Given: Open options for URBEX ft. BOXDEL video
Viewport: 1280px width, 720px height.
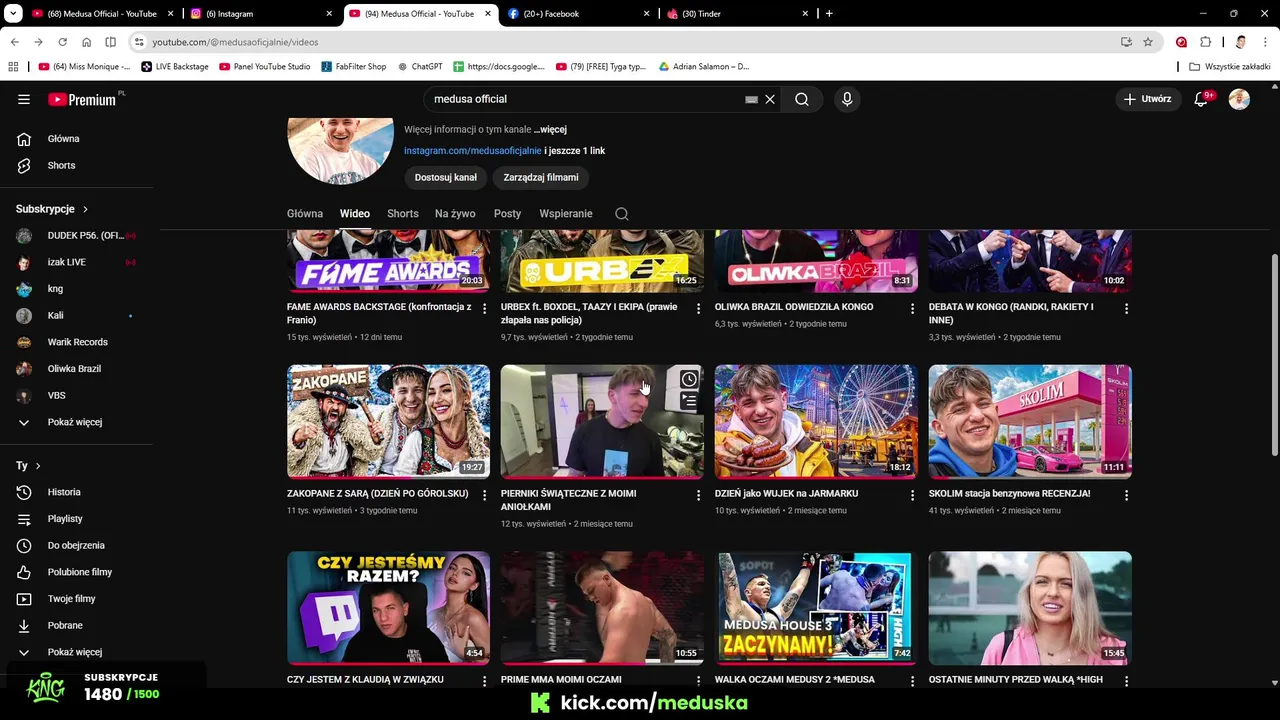Looking at the screenshot, I should 699,309.
